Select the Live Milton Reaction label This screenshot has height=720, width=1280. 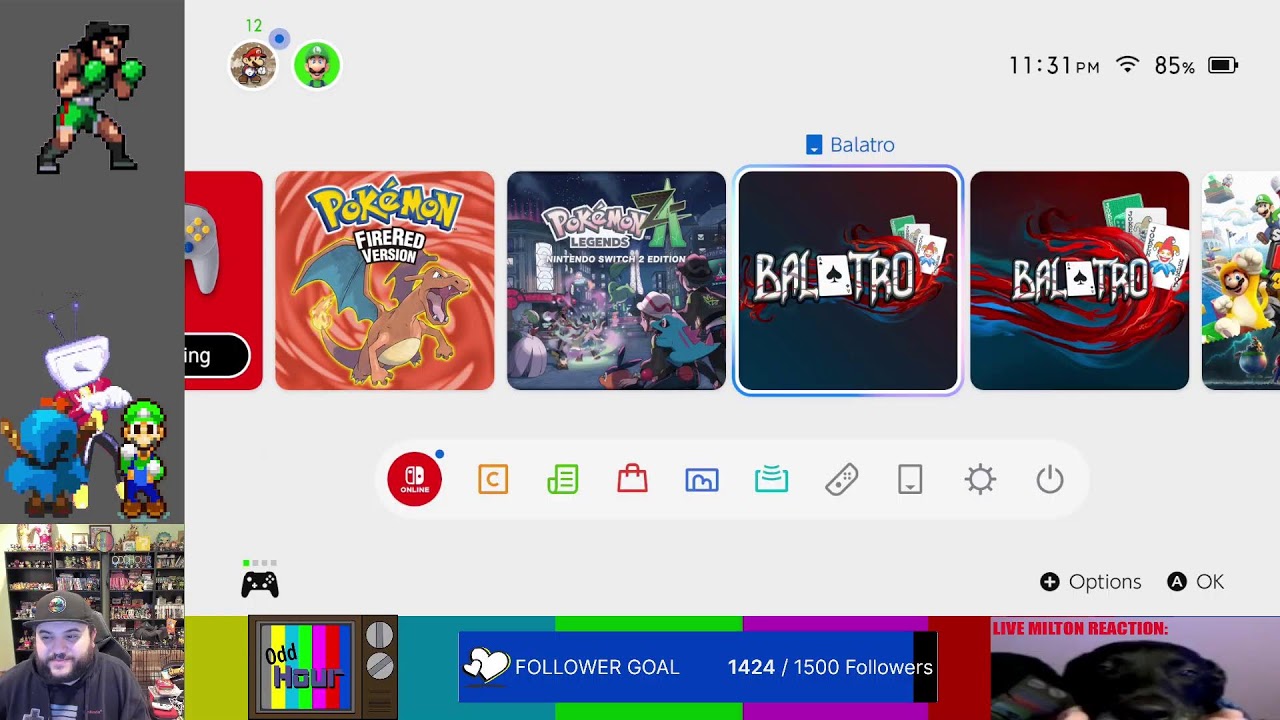(x=1080, y=629)
